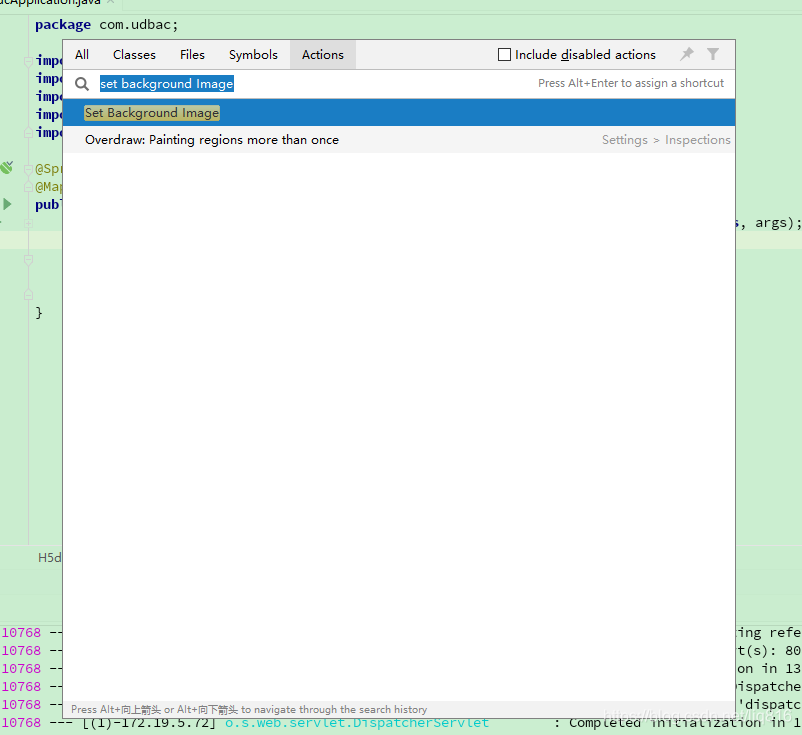Screen dimensions: 802x735
Task: Collapse the import statements fold region
Action: pyautogui.click(x=28, y=60)
